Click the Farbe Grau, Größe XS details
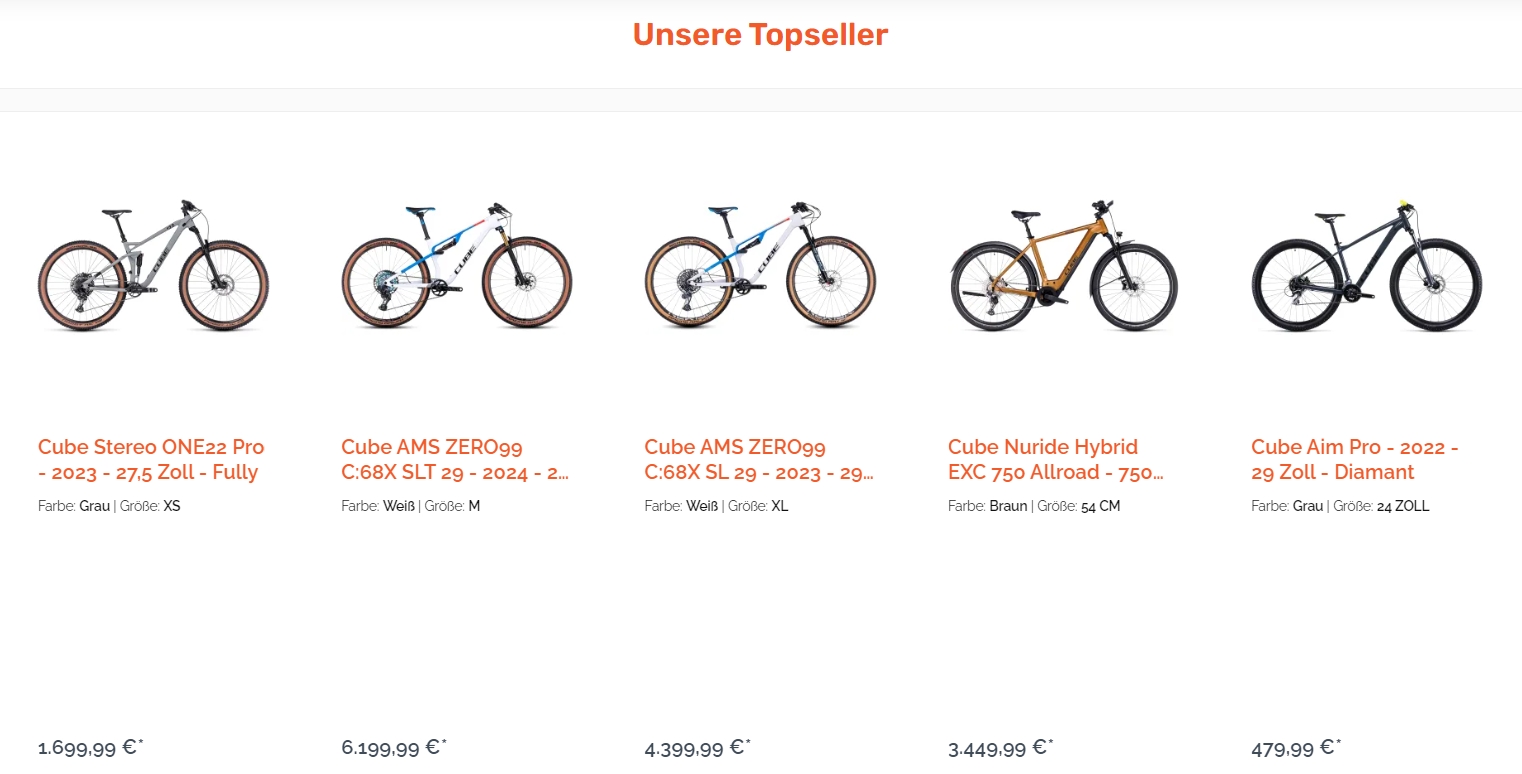Screen dimensions: 1522x774 pyautogui.click(x=109, y=506)
